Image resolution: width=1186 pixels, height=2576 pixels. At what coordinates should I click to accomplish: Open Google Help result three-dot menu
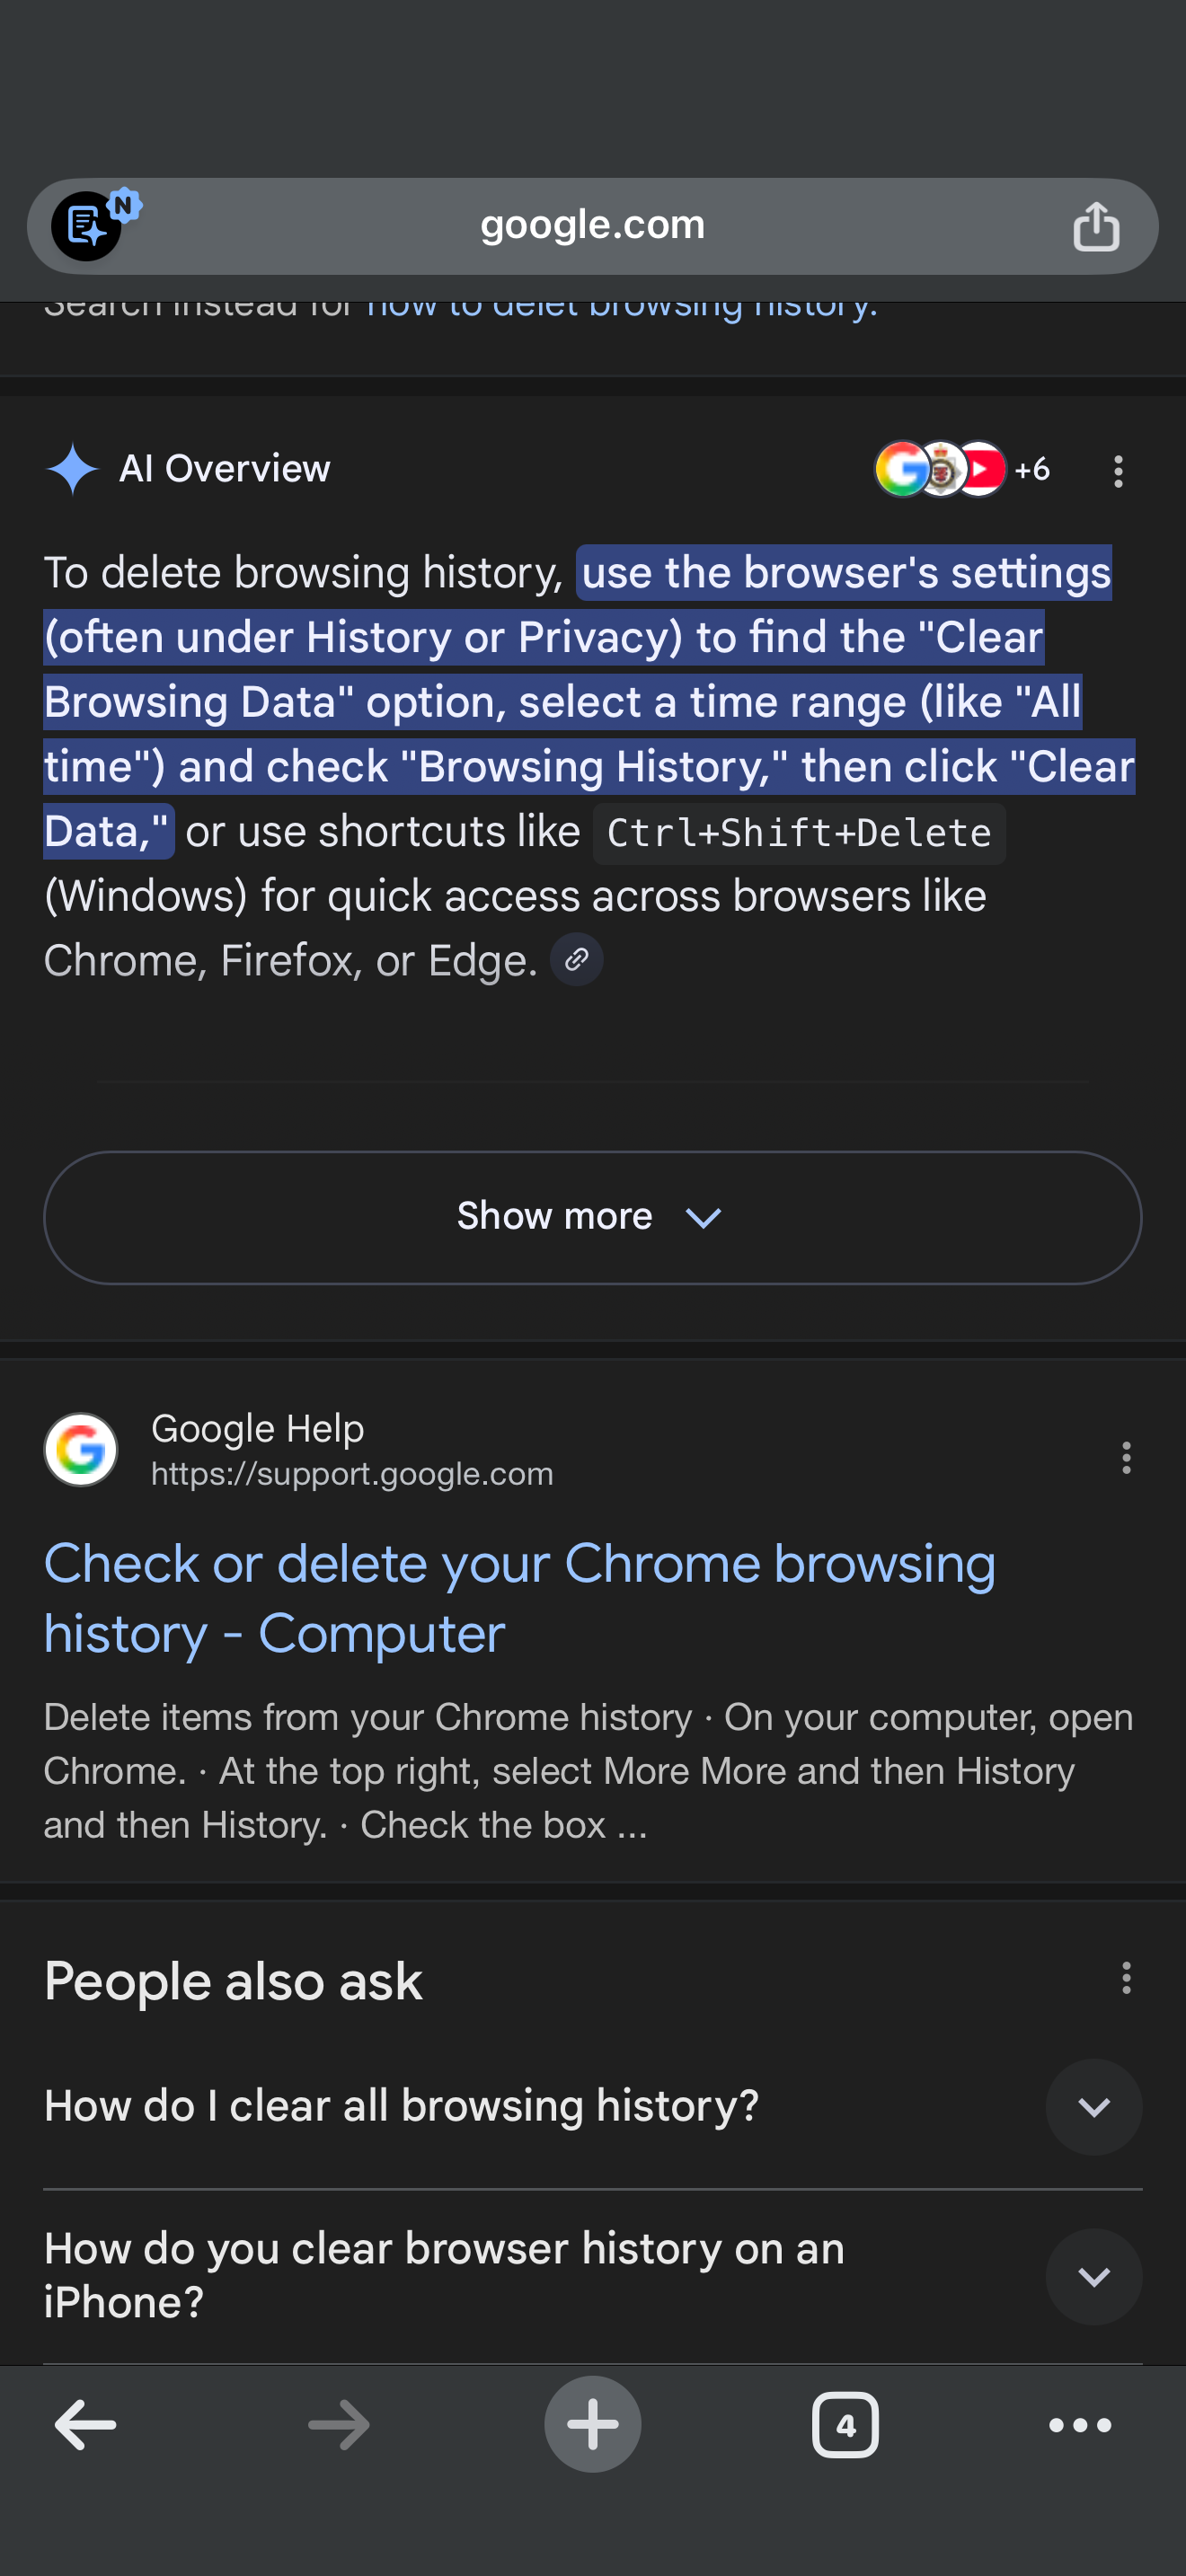(x=1126, y=1457)
